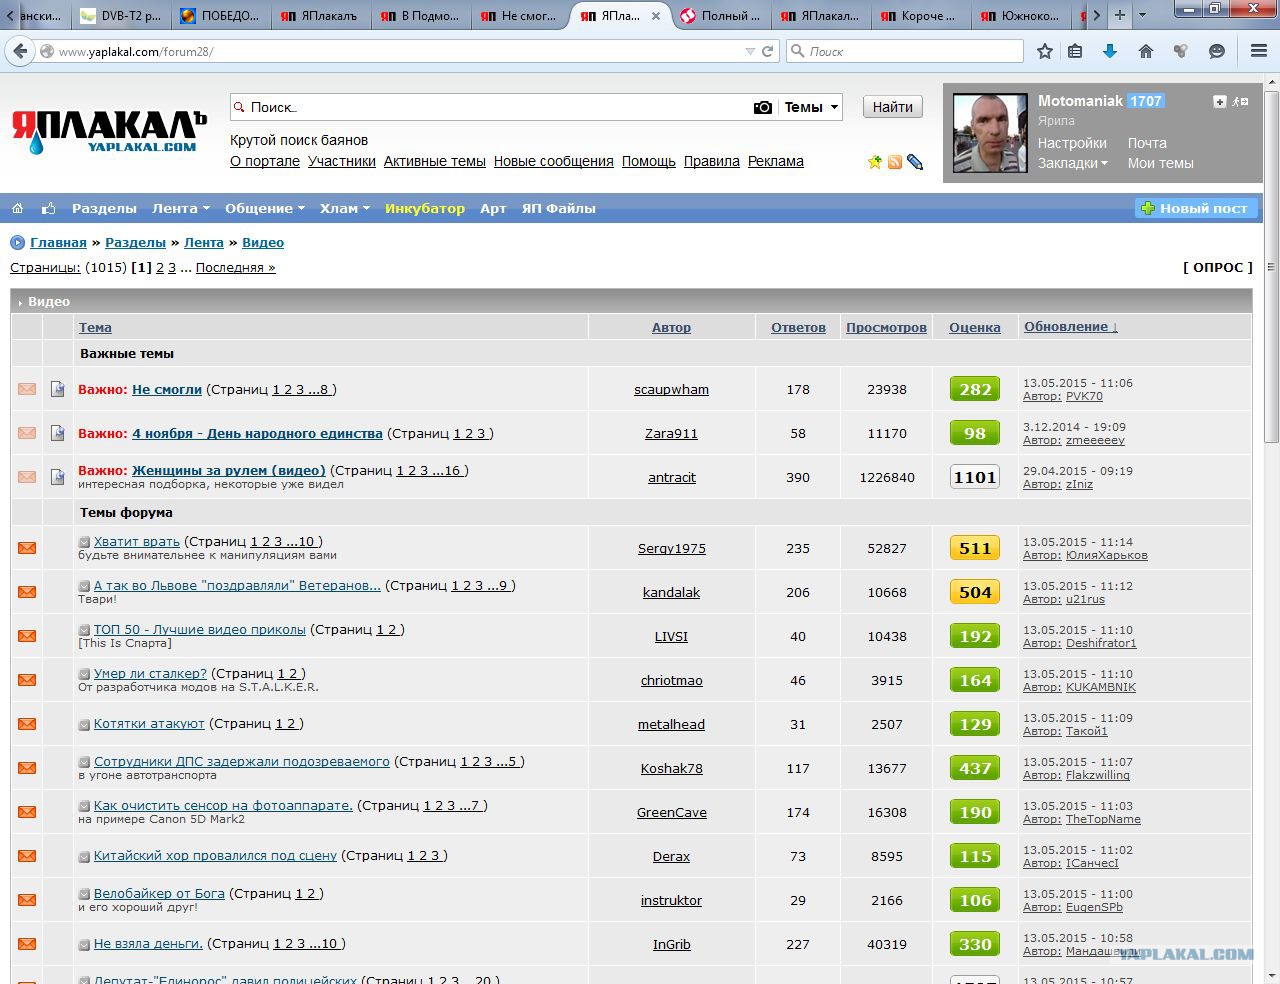The image size is (1280, 984).
Task: Open the Закладки dropdown in profile panel
Action: pyautogui.click(x=1073, y=163)
